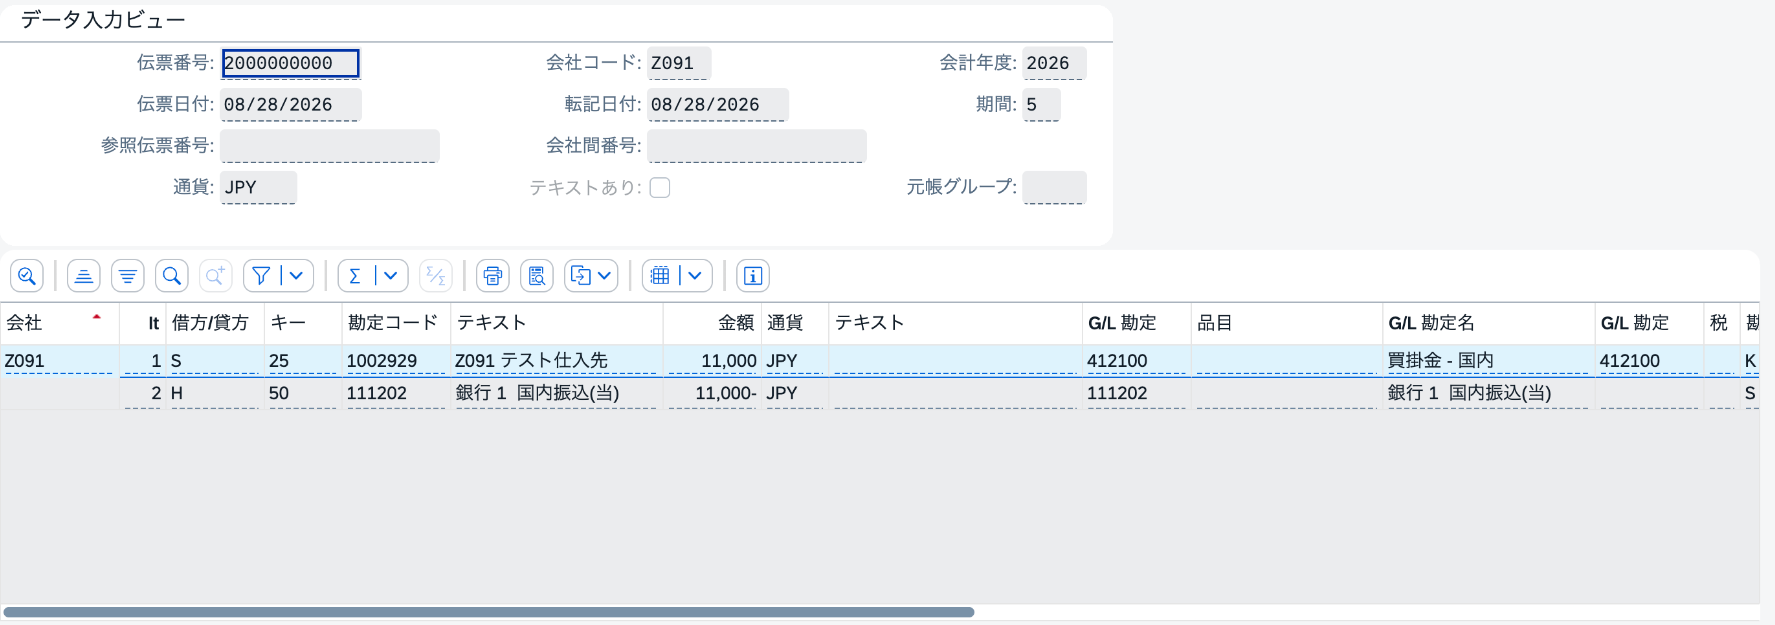Click the Subtotals icon
This screenshot has width=1775, height=625.
pyautogui.click(x=436, y=276)
